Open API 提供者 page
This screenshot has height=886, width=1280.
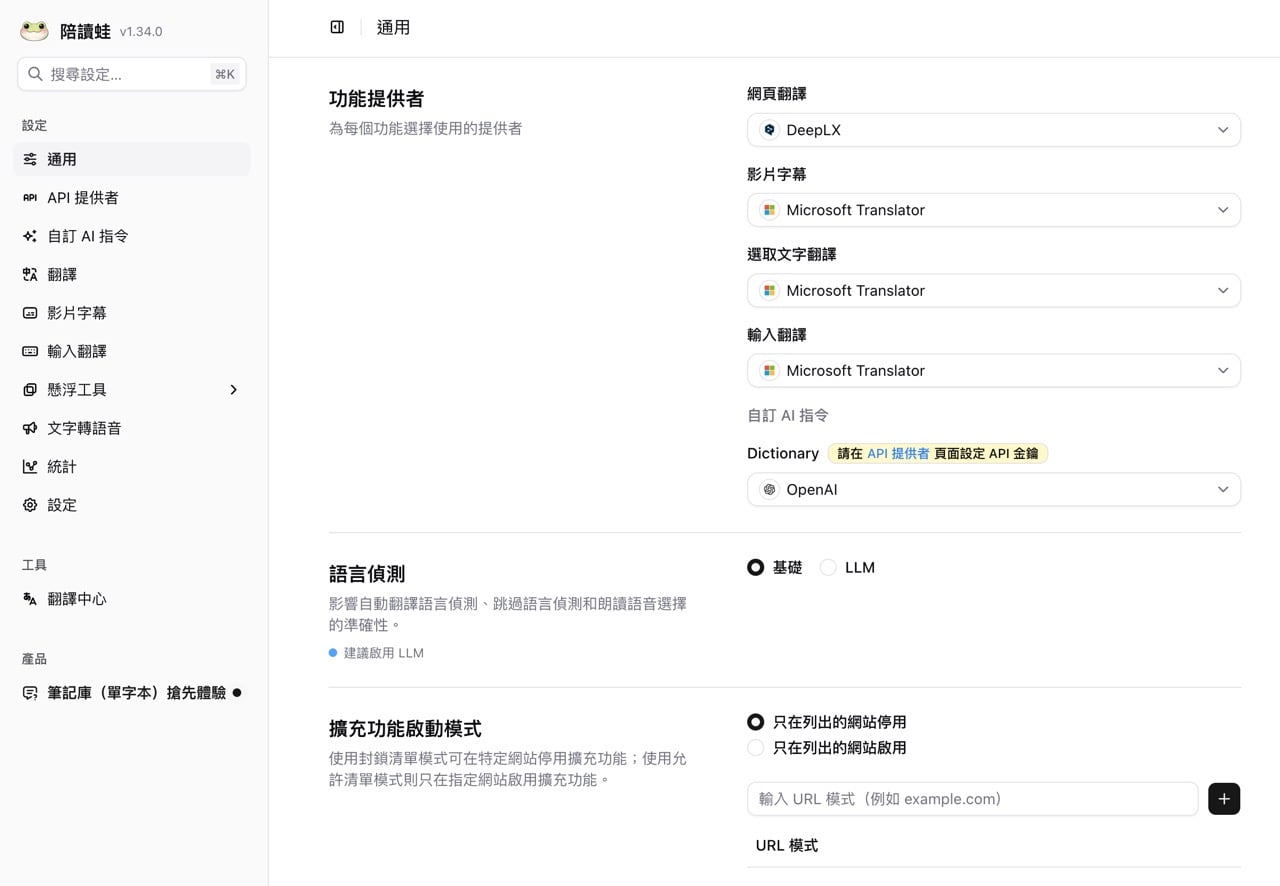[x=132, y=198]
